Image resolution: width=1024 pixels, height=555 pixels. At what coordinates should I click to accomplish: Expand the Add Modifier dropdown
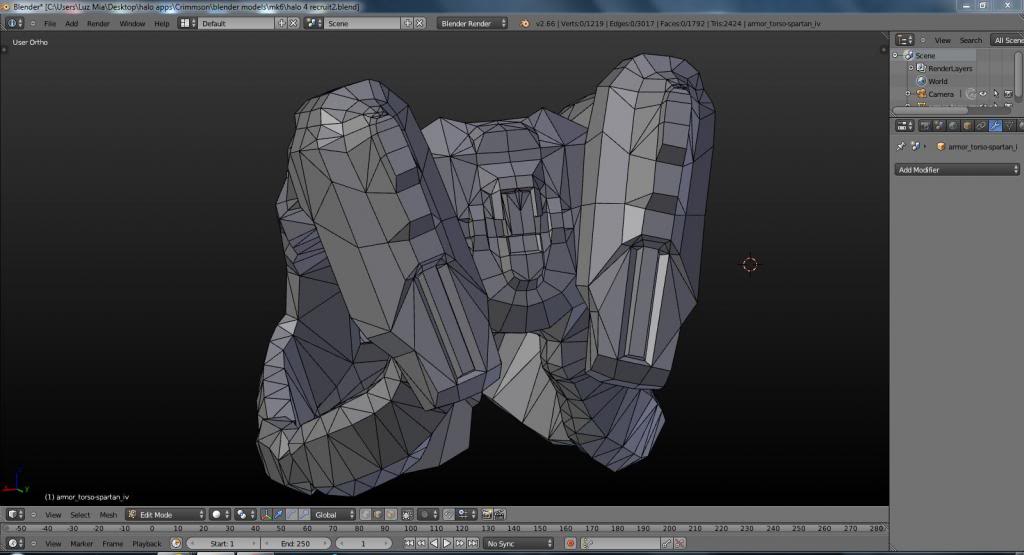pyautogui.click(x=956, y=170)
